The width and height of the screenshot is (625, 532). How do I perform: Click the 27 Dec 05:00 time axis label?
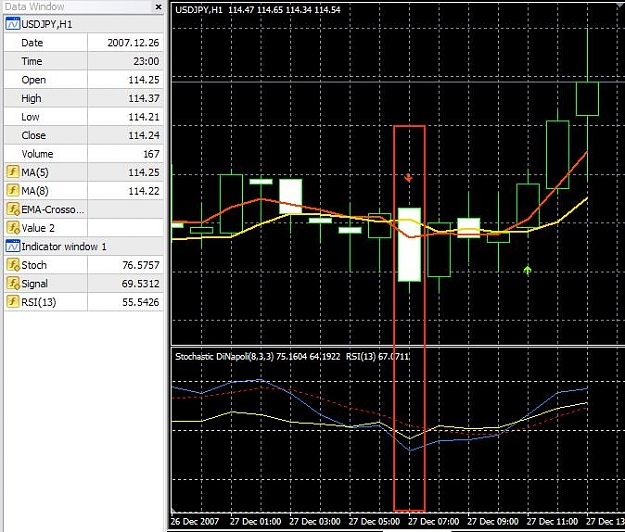(x=374, y=521)
